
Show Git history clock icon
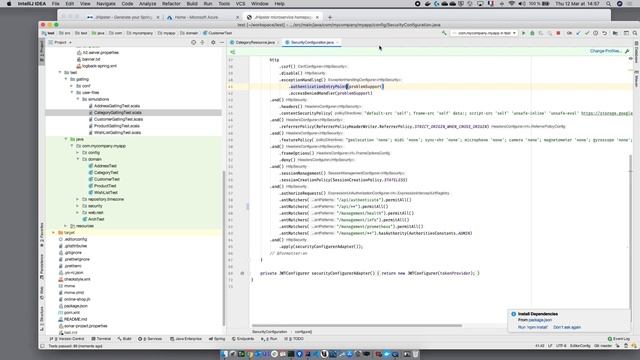point(596,33)
